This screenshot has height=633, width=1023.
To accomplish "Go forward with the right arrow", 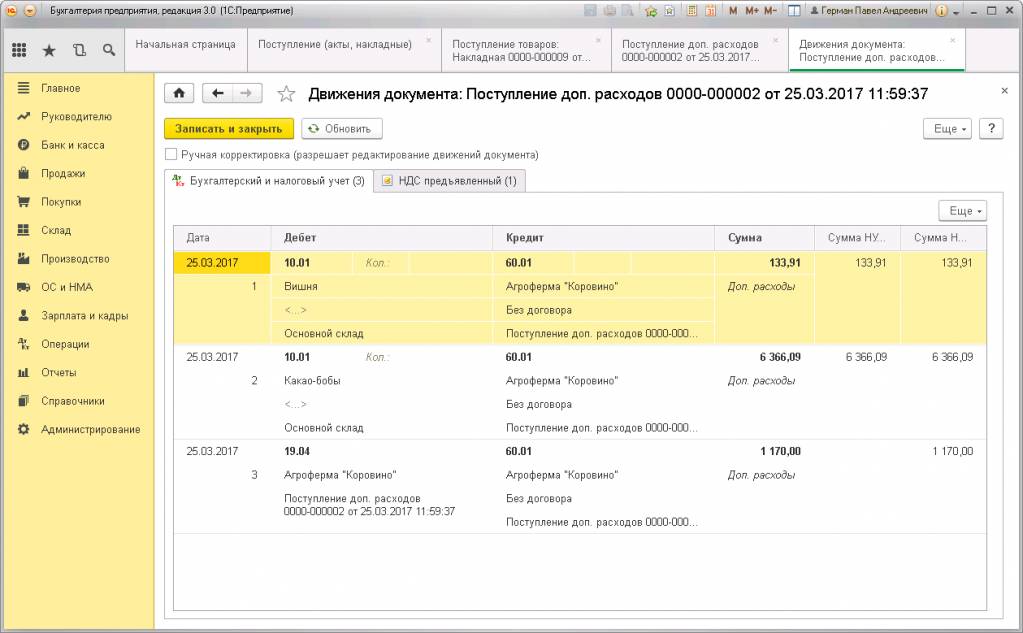I will point(247,93).
